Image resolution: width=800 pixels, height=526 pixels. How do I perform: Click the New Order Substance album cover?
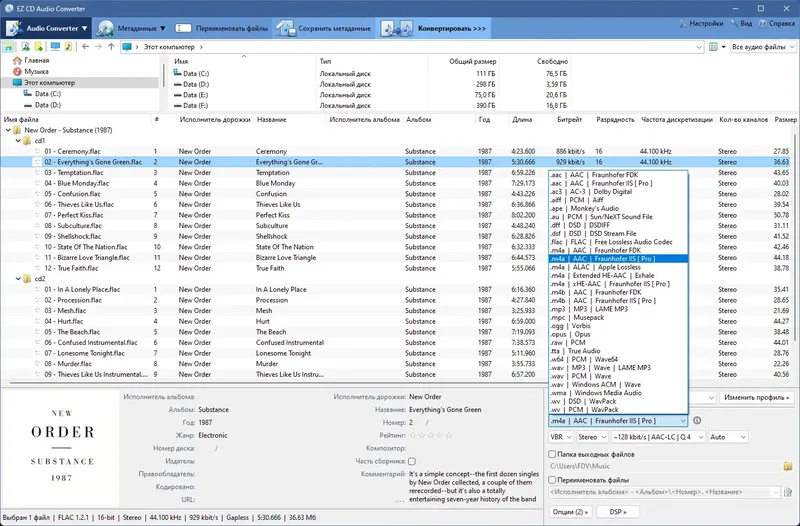62,447
